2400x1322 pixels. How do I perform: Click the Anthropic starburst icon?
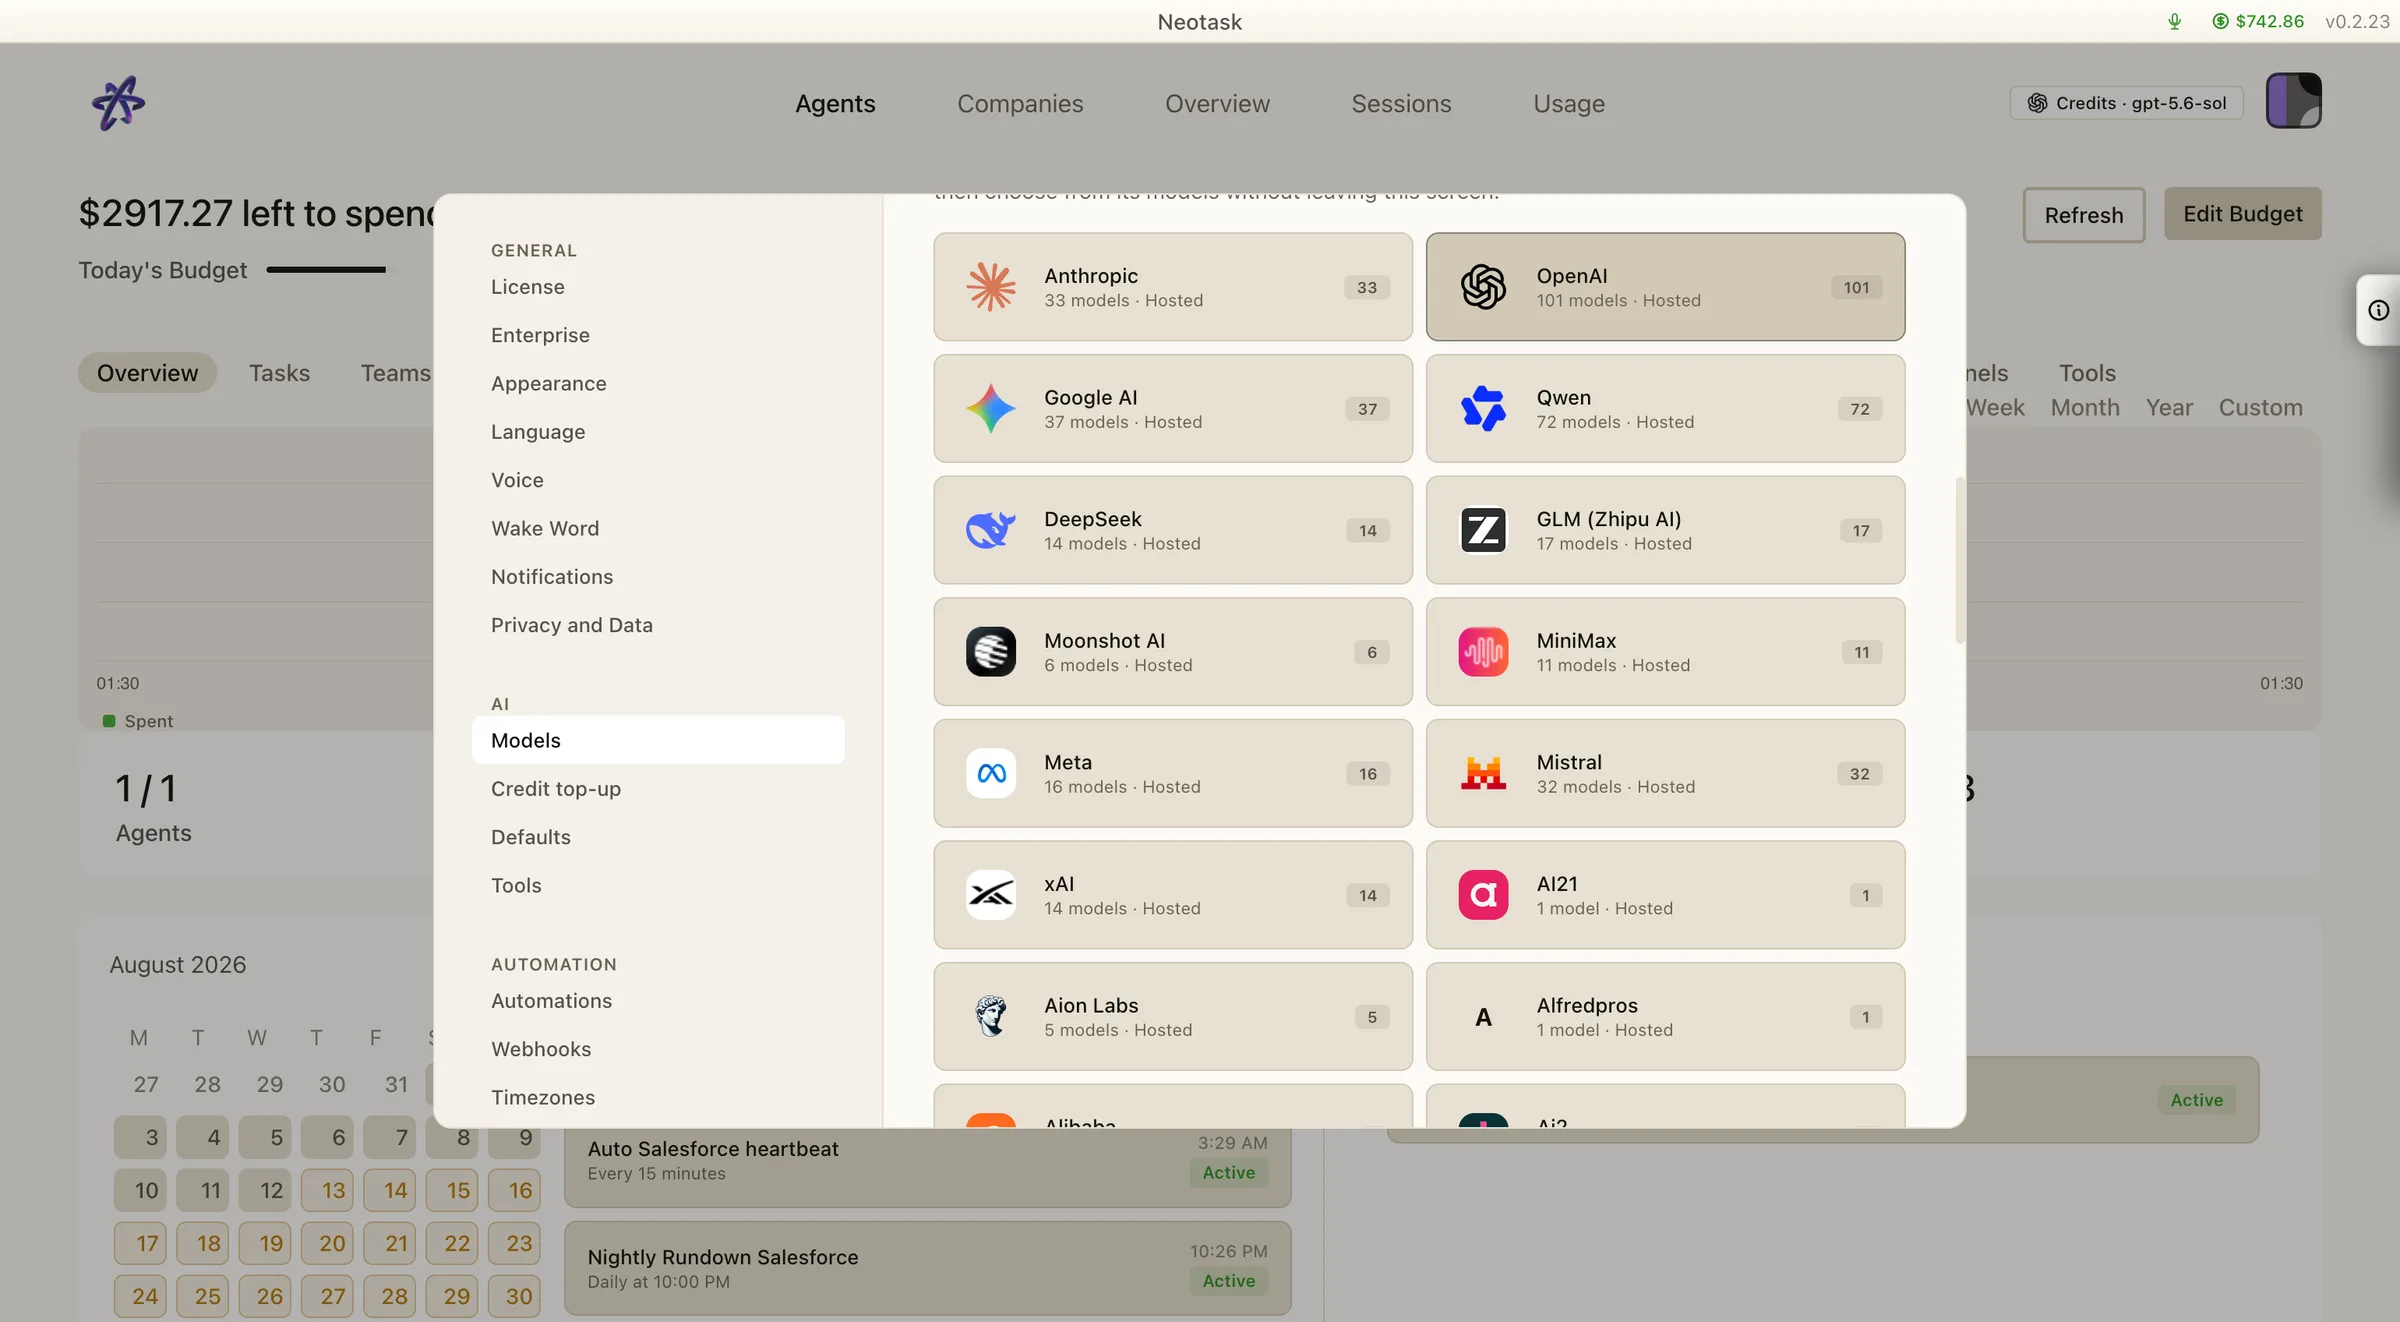click(x=990, y=287)
